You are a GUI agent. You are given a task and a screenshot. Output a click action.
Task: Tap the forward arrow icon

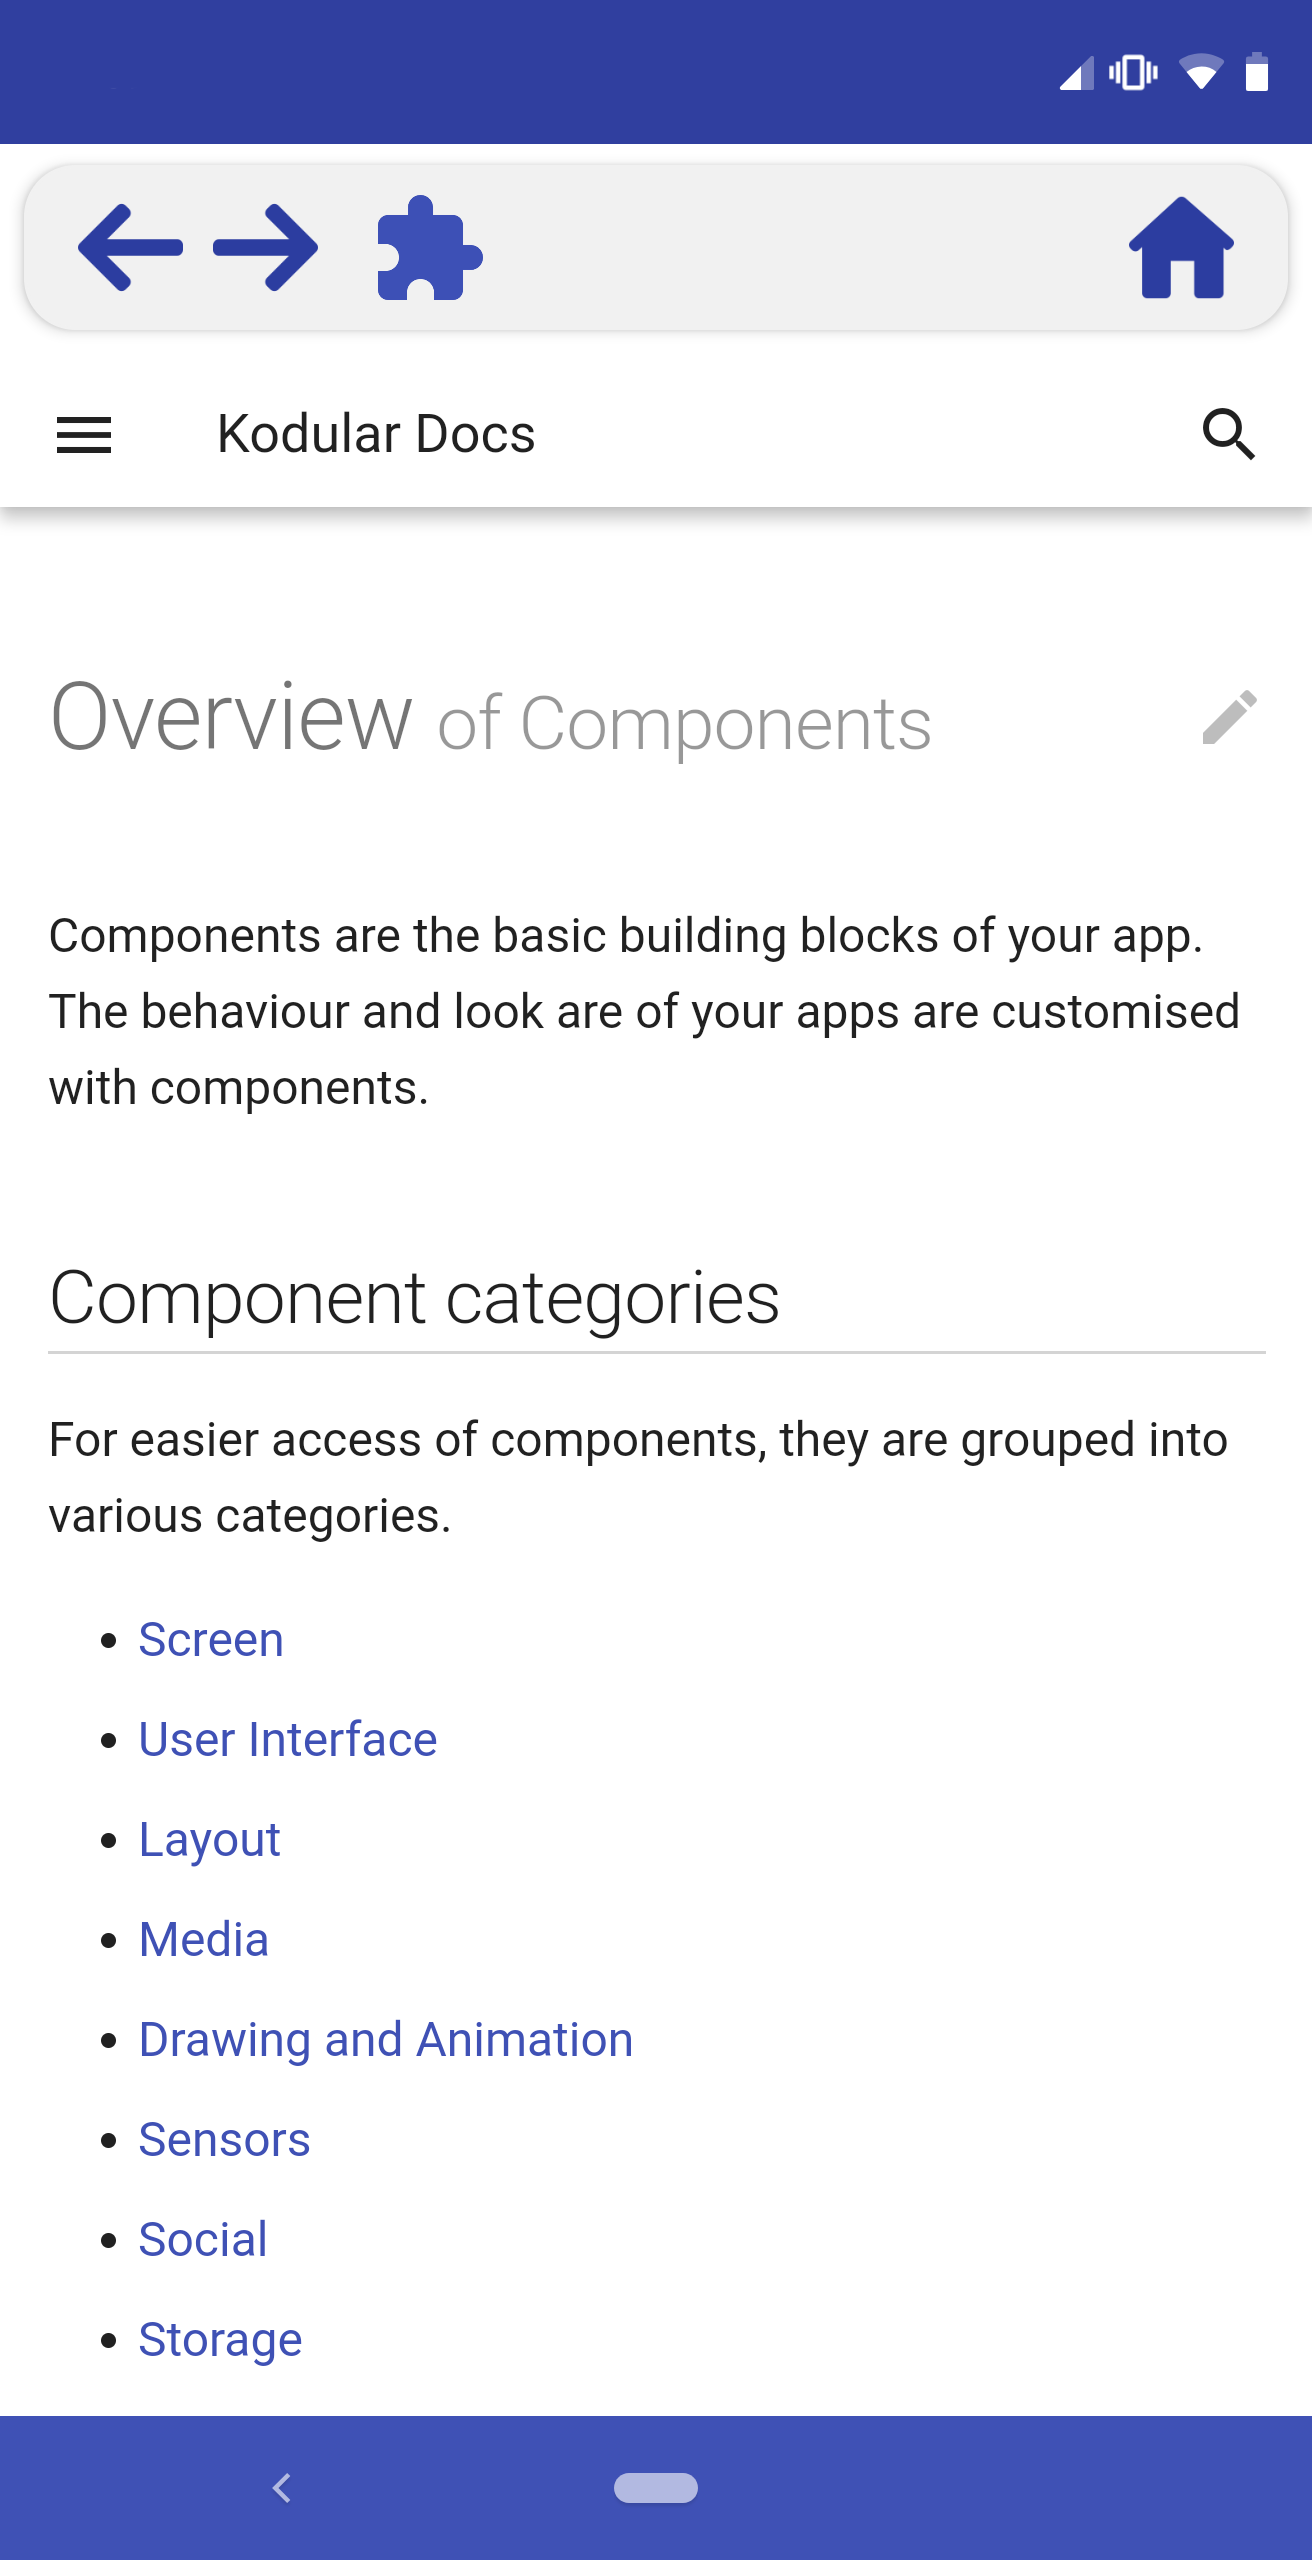266,247
